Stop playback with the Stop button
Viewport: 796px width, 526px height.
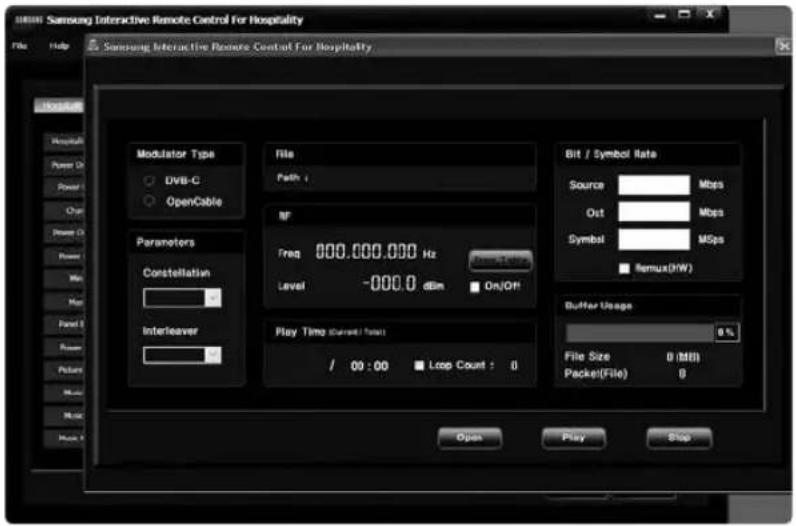click(679, 438)
